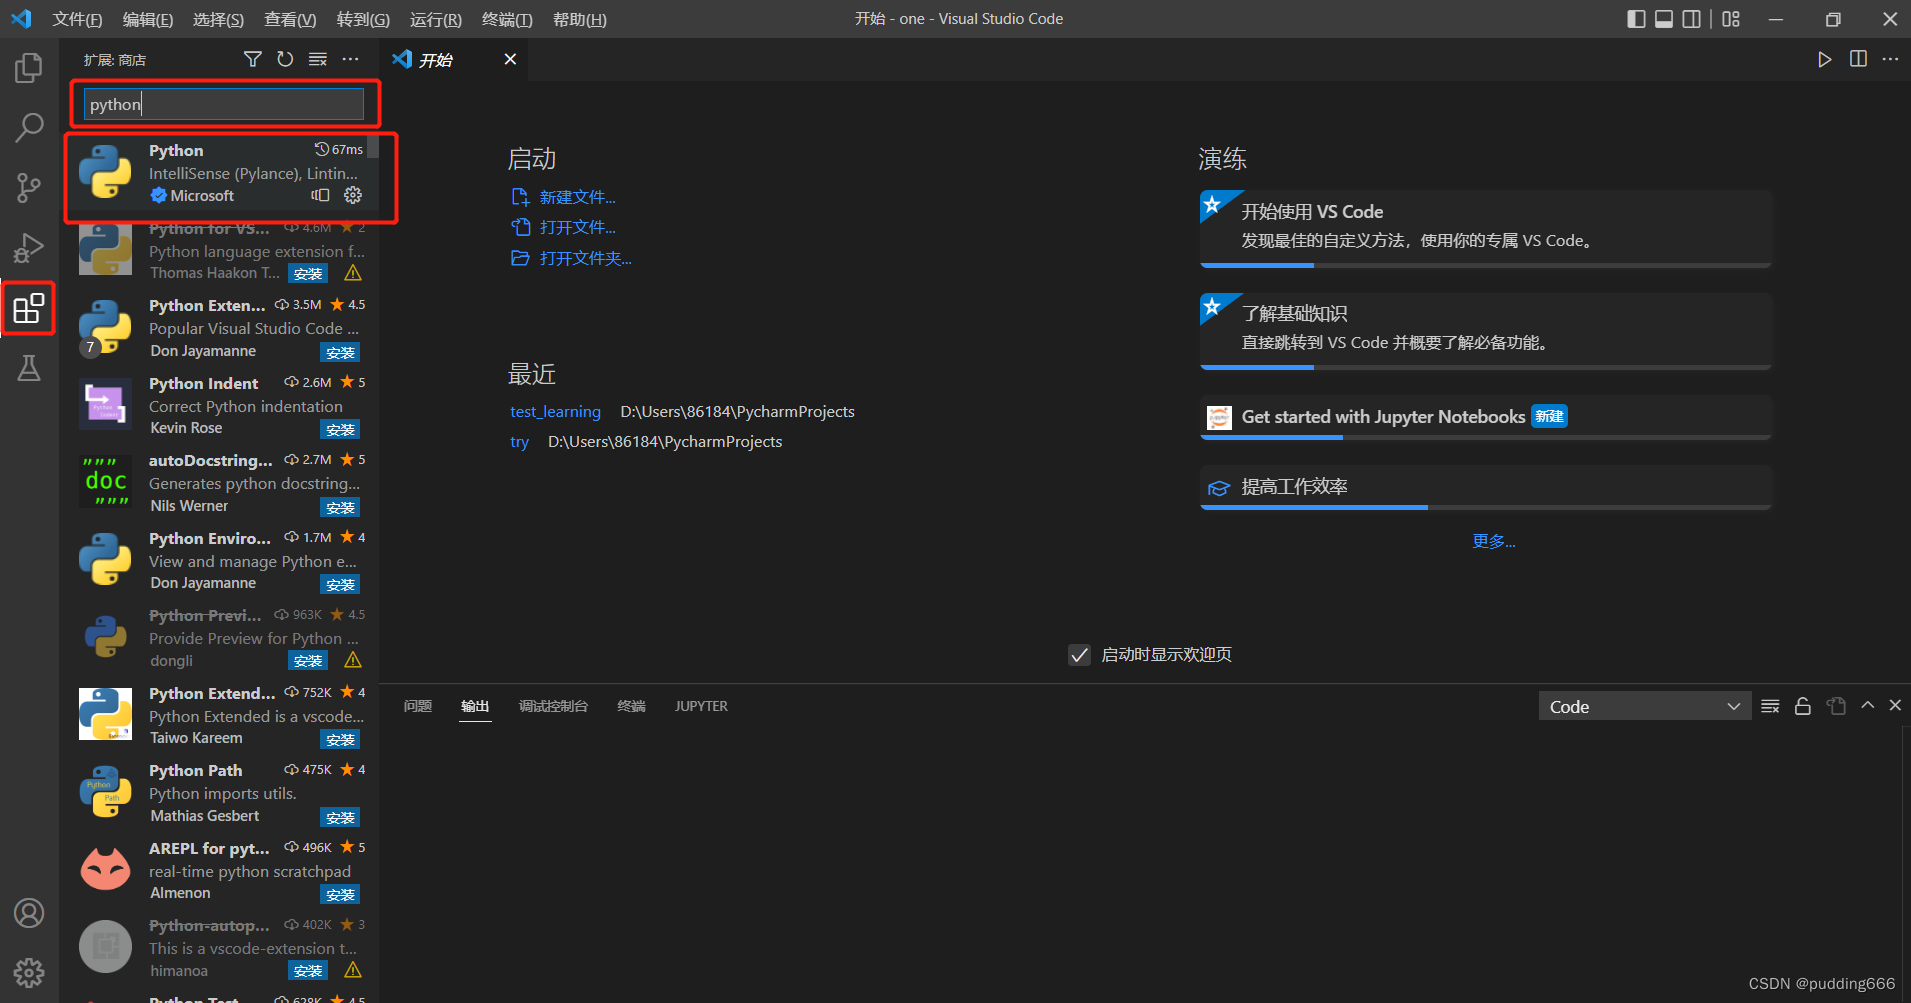This screenshot has width=1911, height=1003.
Task: Close the bottom panel
Action: coord(1895,705)
